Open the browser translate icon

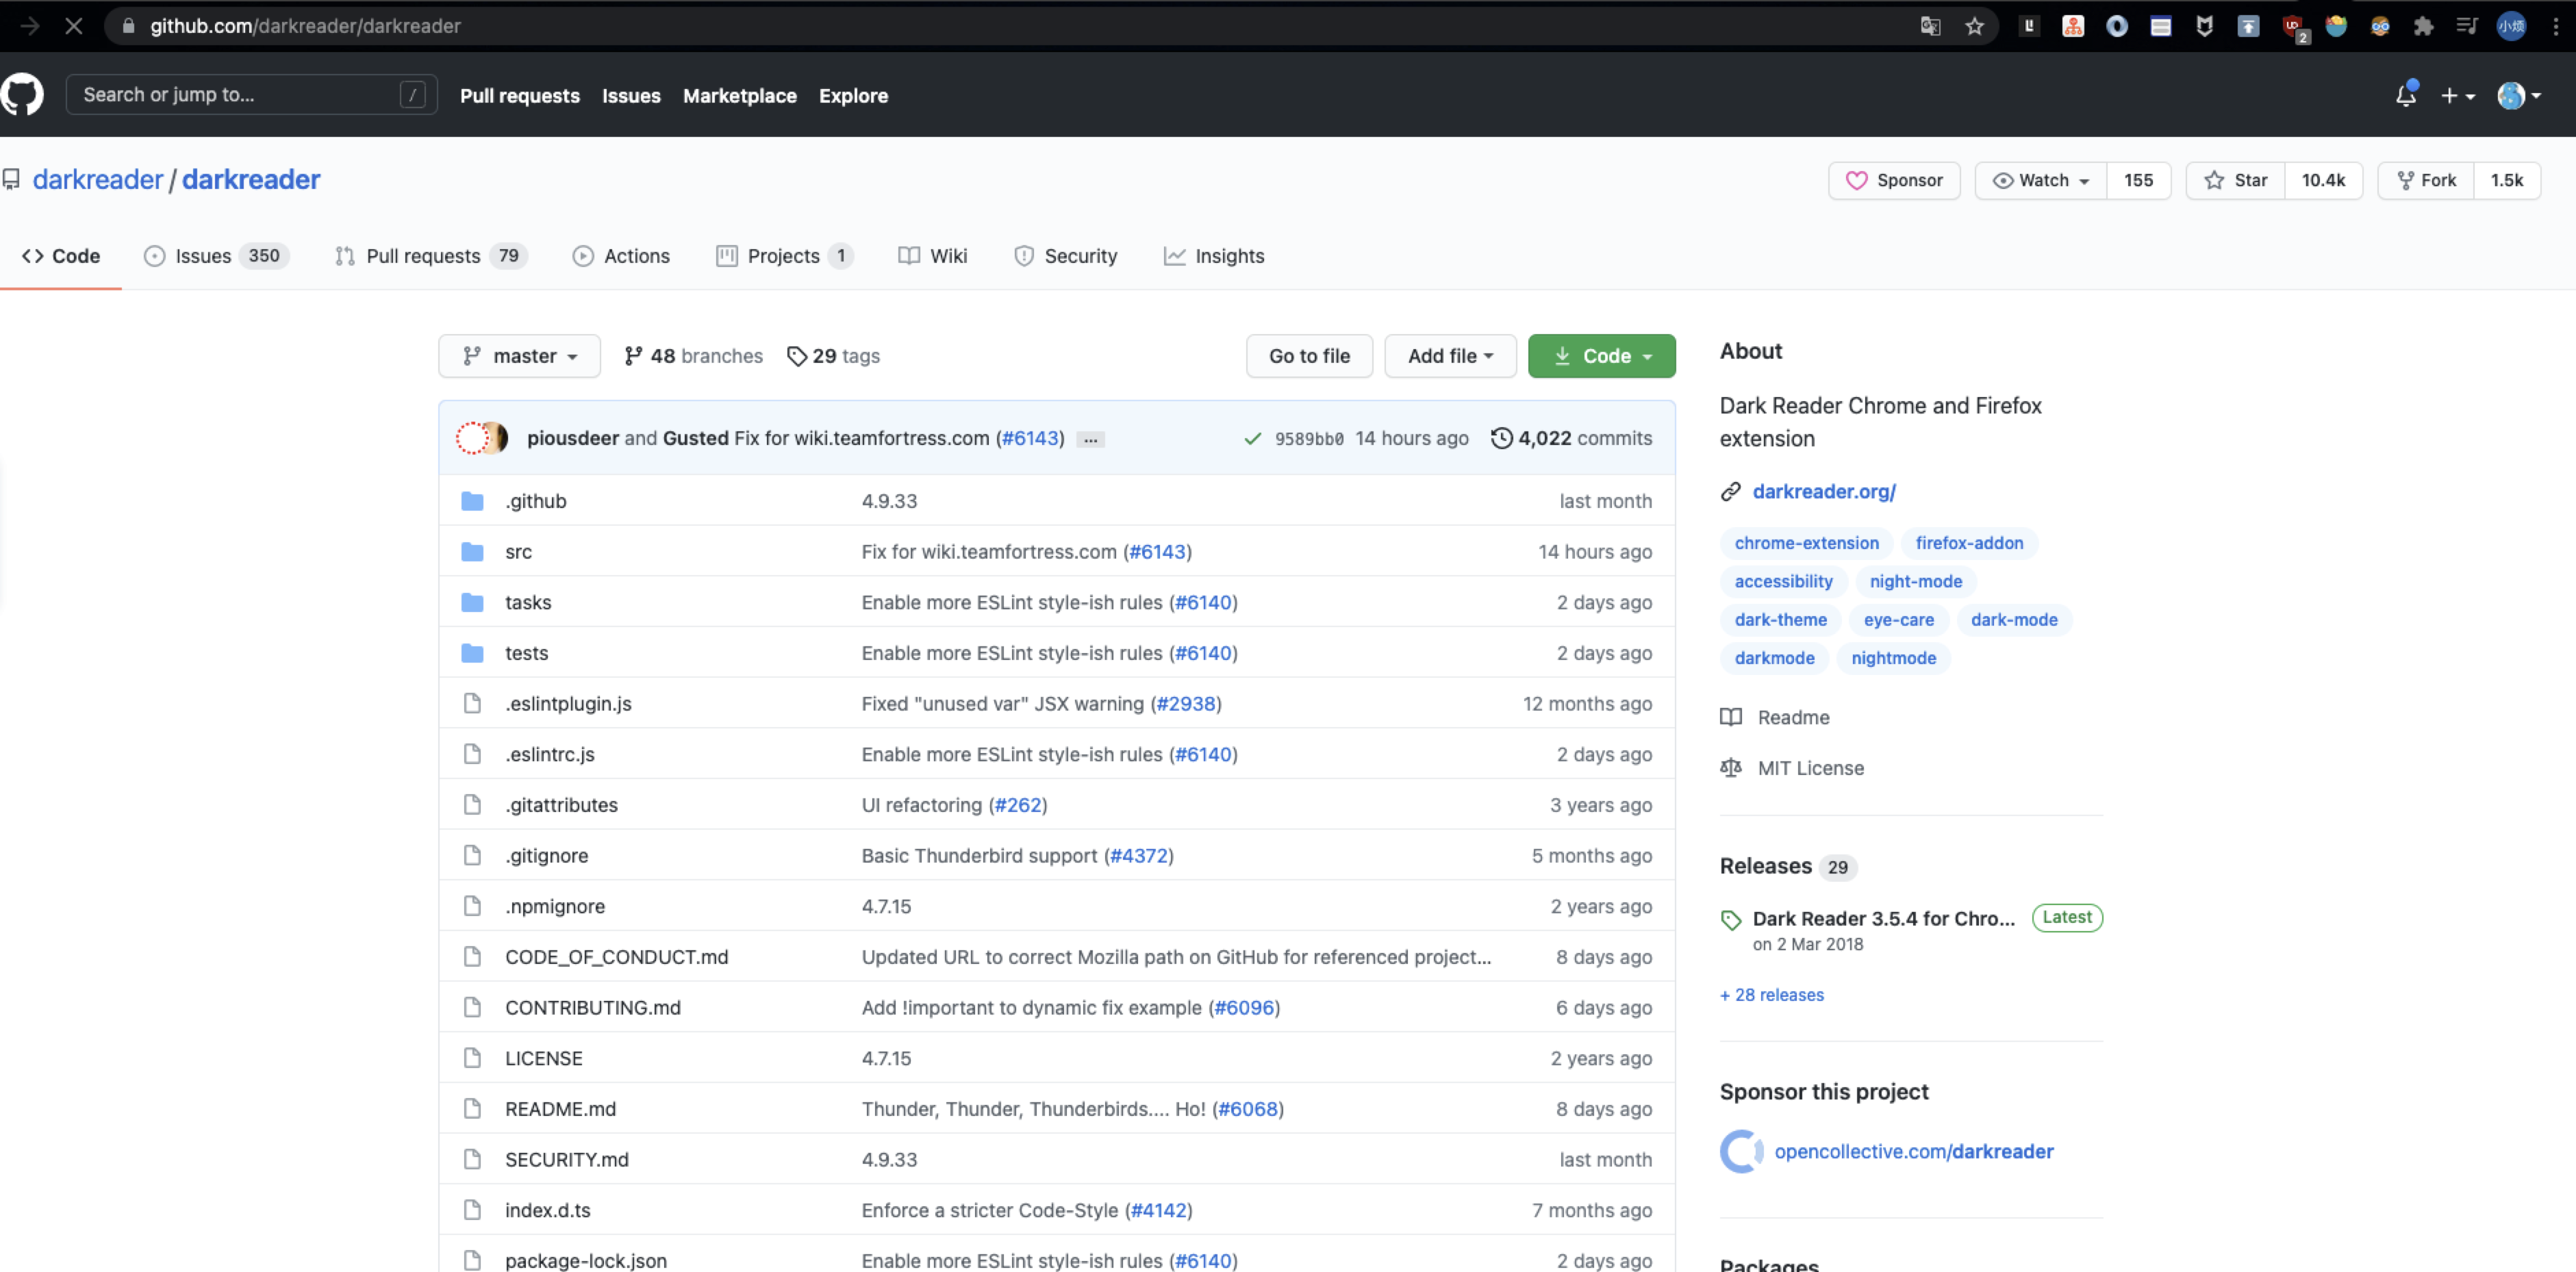point(1930,26)
